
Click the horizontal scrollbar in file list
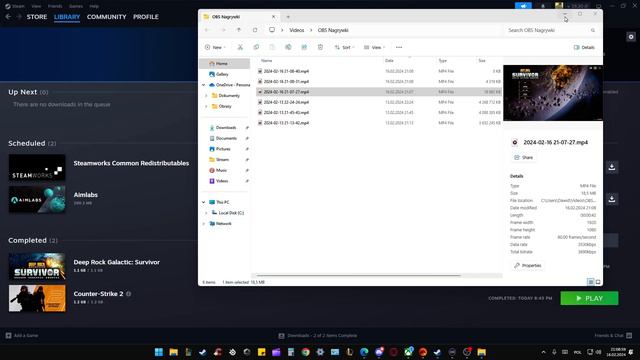pyautogui.click(x=358, y=276)
